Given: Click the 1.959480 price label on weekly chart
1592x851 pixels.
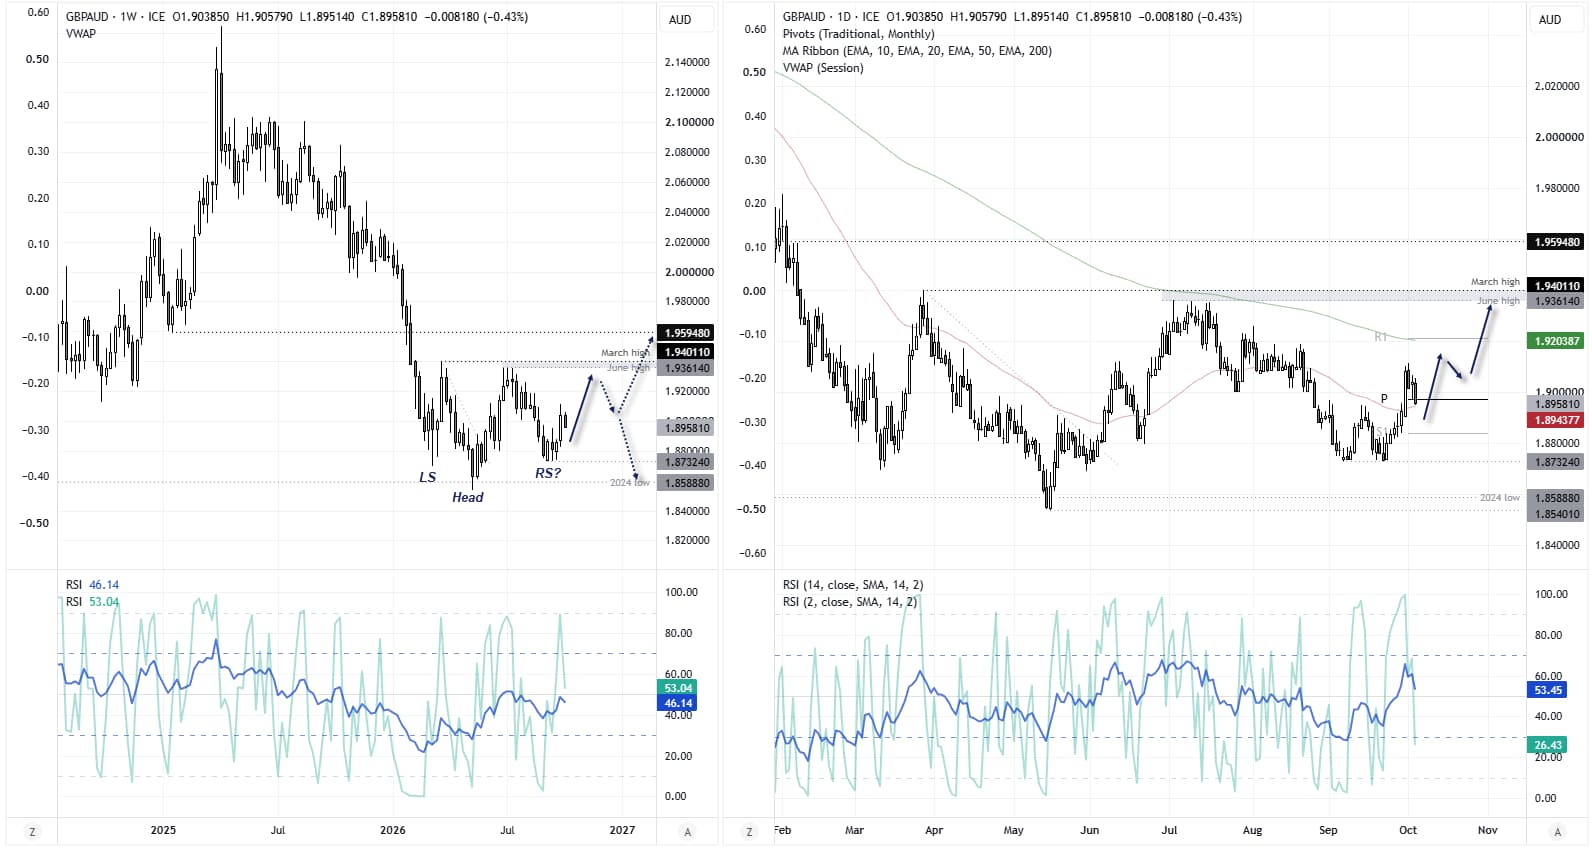Looking at the screenshot, I should coord(685,333).
